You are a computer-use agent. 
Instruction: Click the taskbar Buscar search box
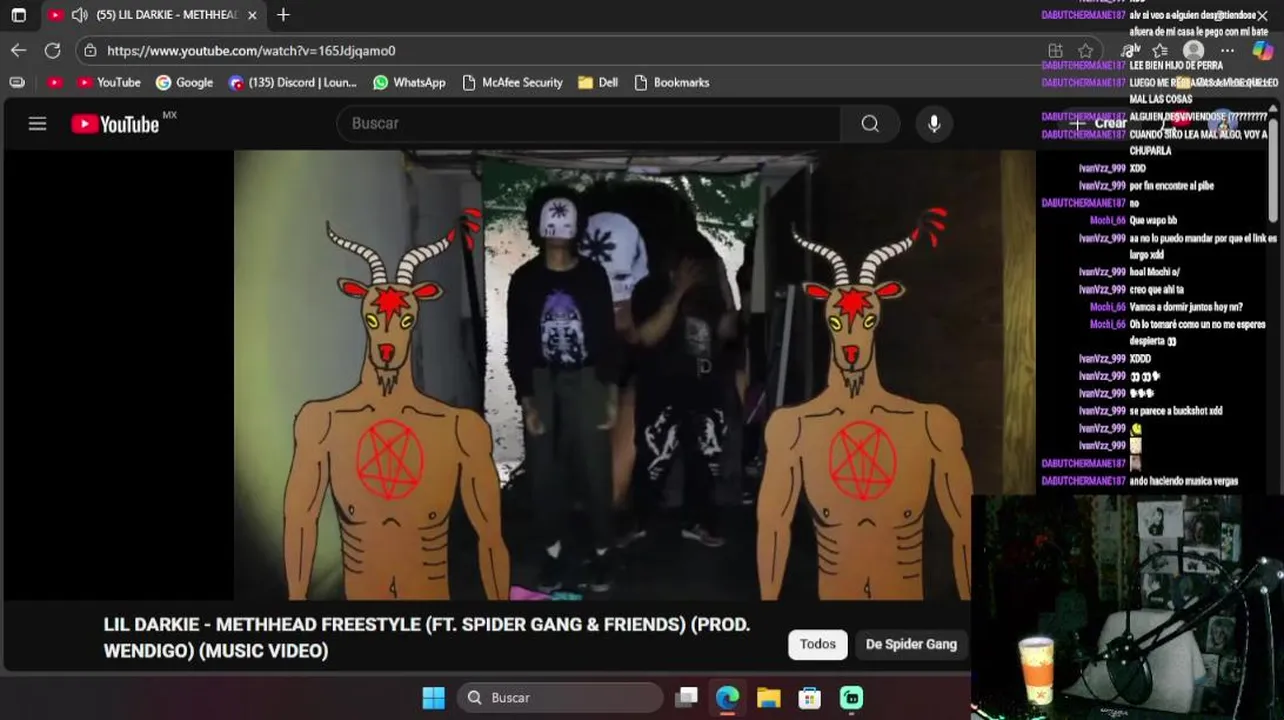(x=561, y=697)
